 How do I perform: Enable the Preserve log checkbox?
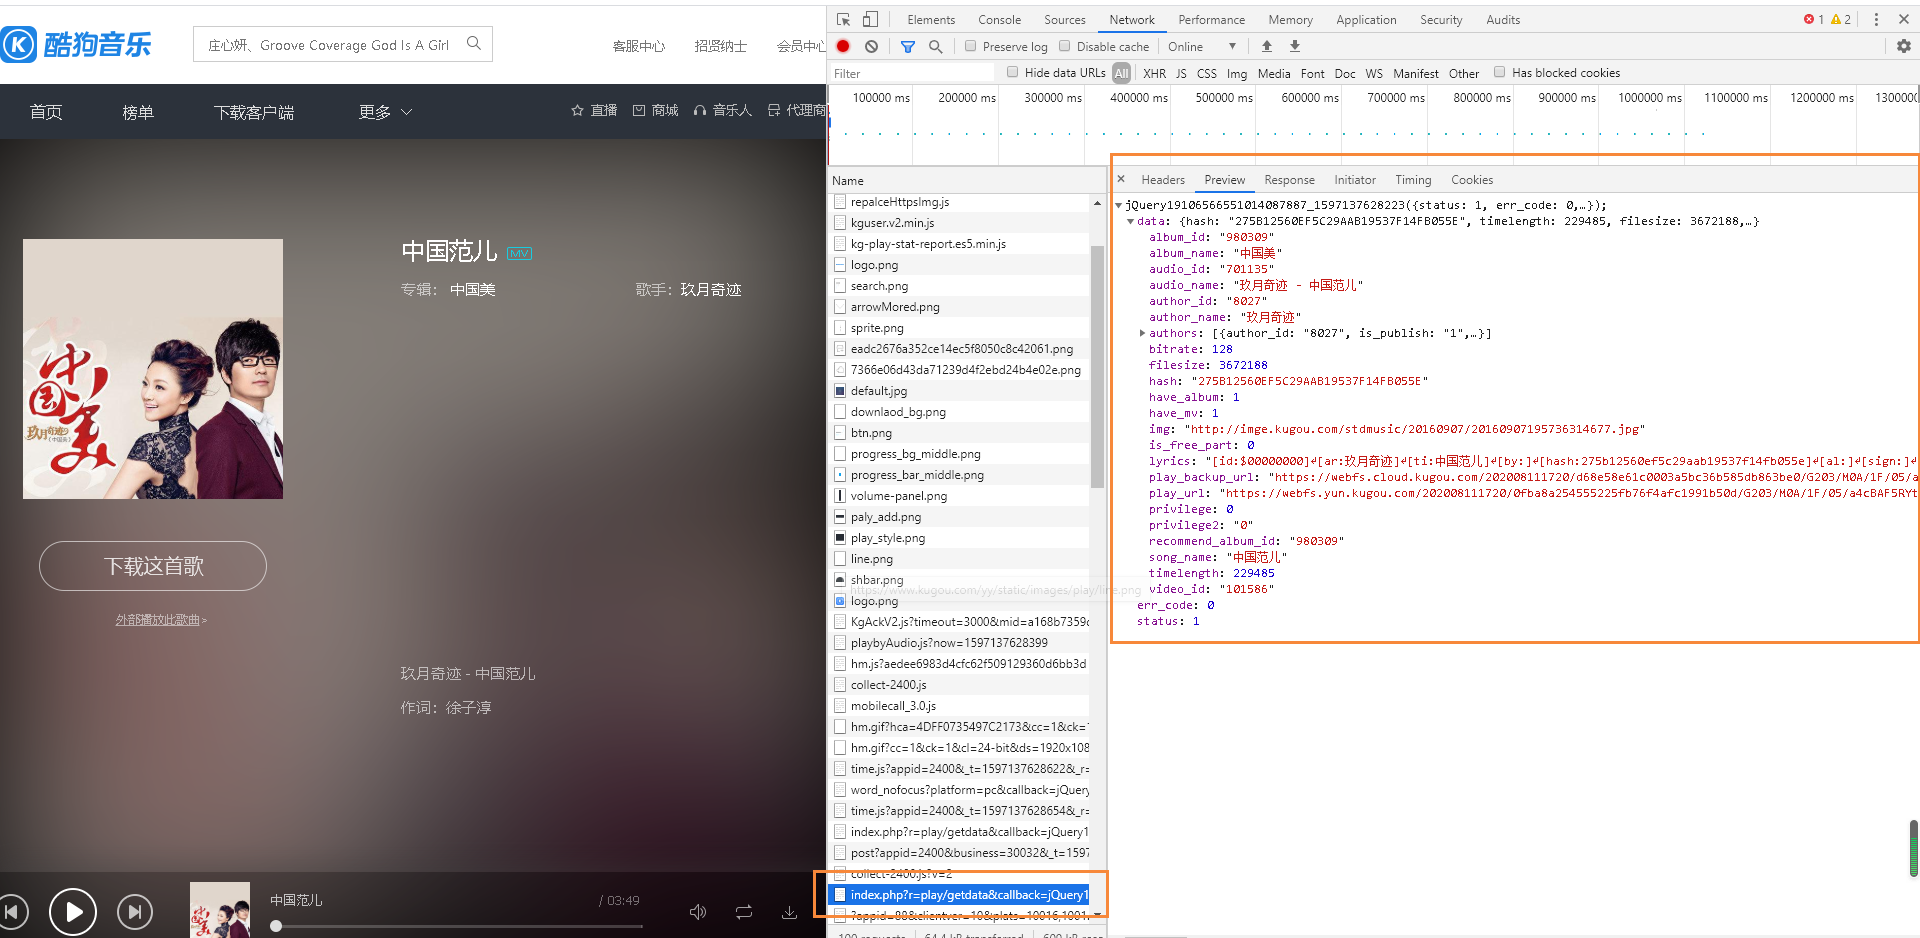[970, 46]
